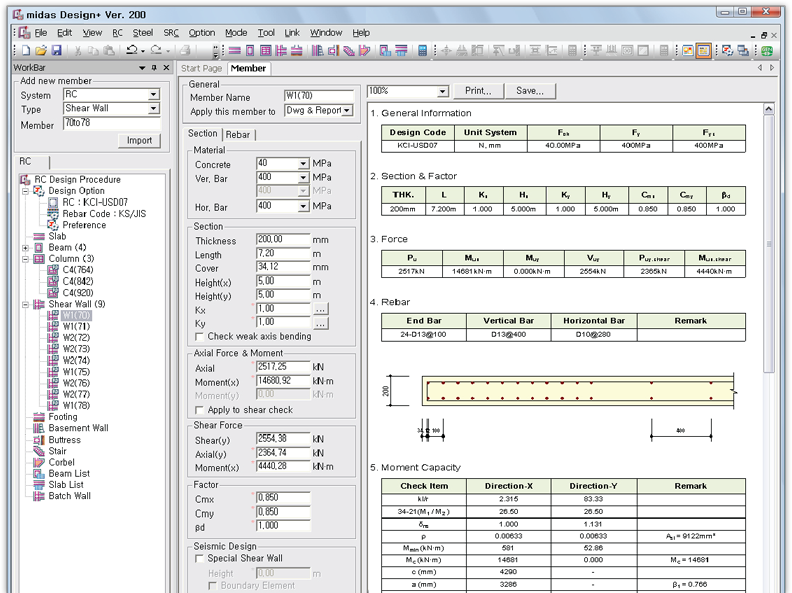
Task: Open the Concrete strength dropdown
Action: point(303,164)
